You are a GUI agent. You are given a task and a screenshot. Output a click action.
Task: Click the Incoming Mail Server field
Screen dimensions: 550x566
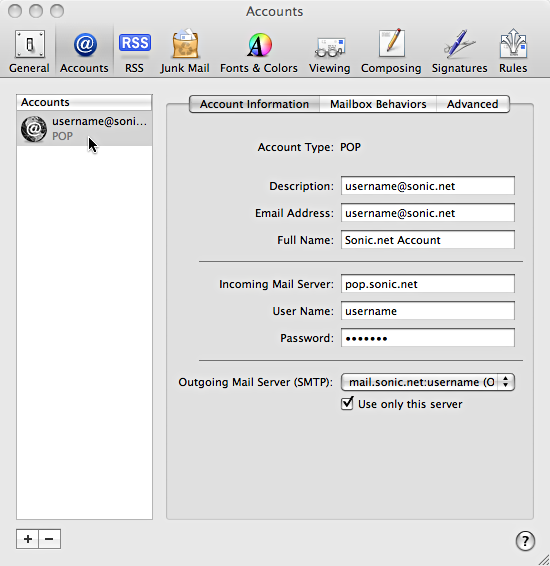pyautogui.click(x=428, y=284)
